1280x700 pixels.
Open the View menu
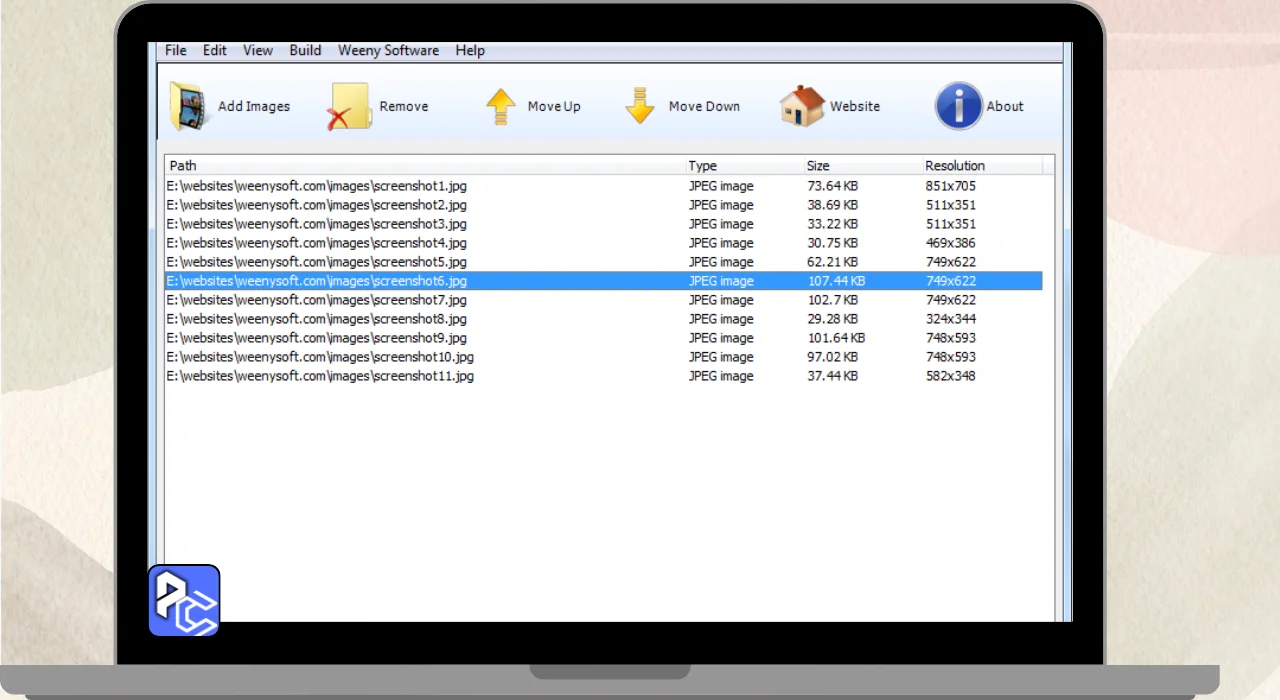pos(258,50)
